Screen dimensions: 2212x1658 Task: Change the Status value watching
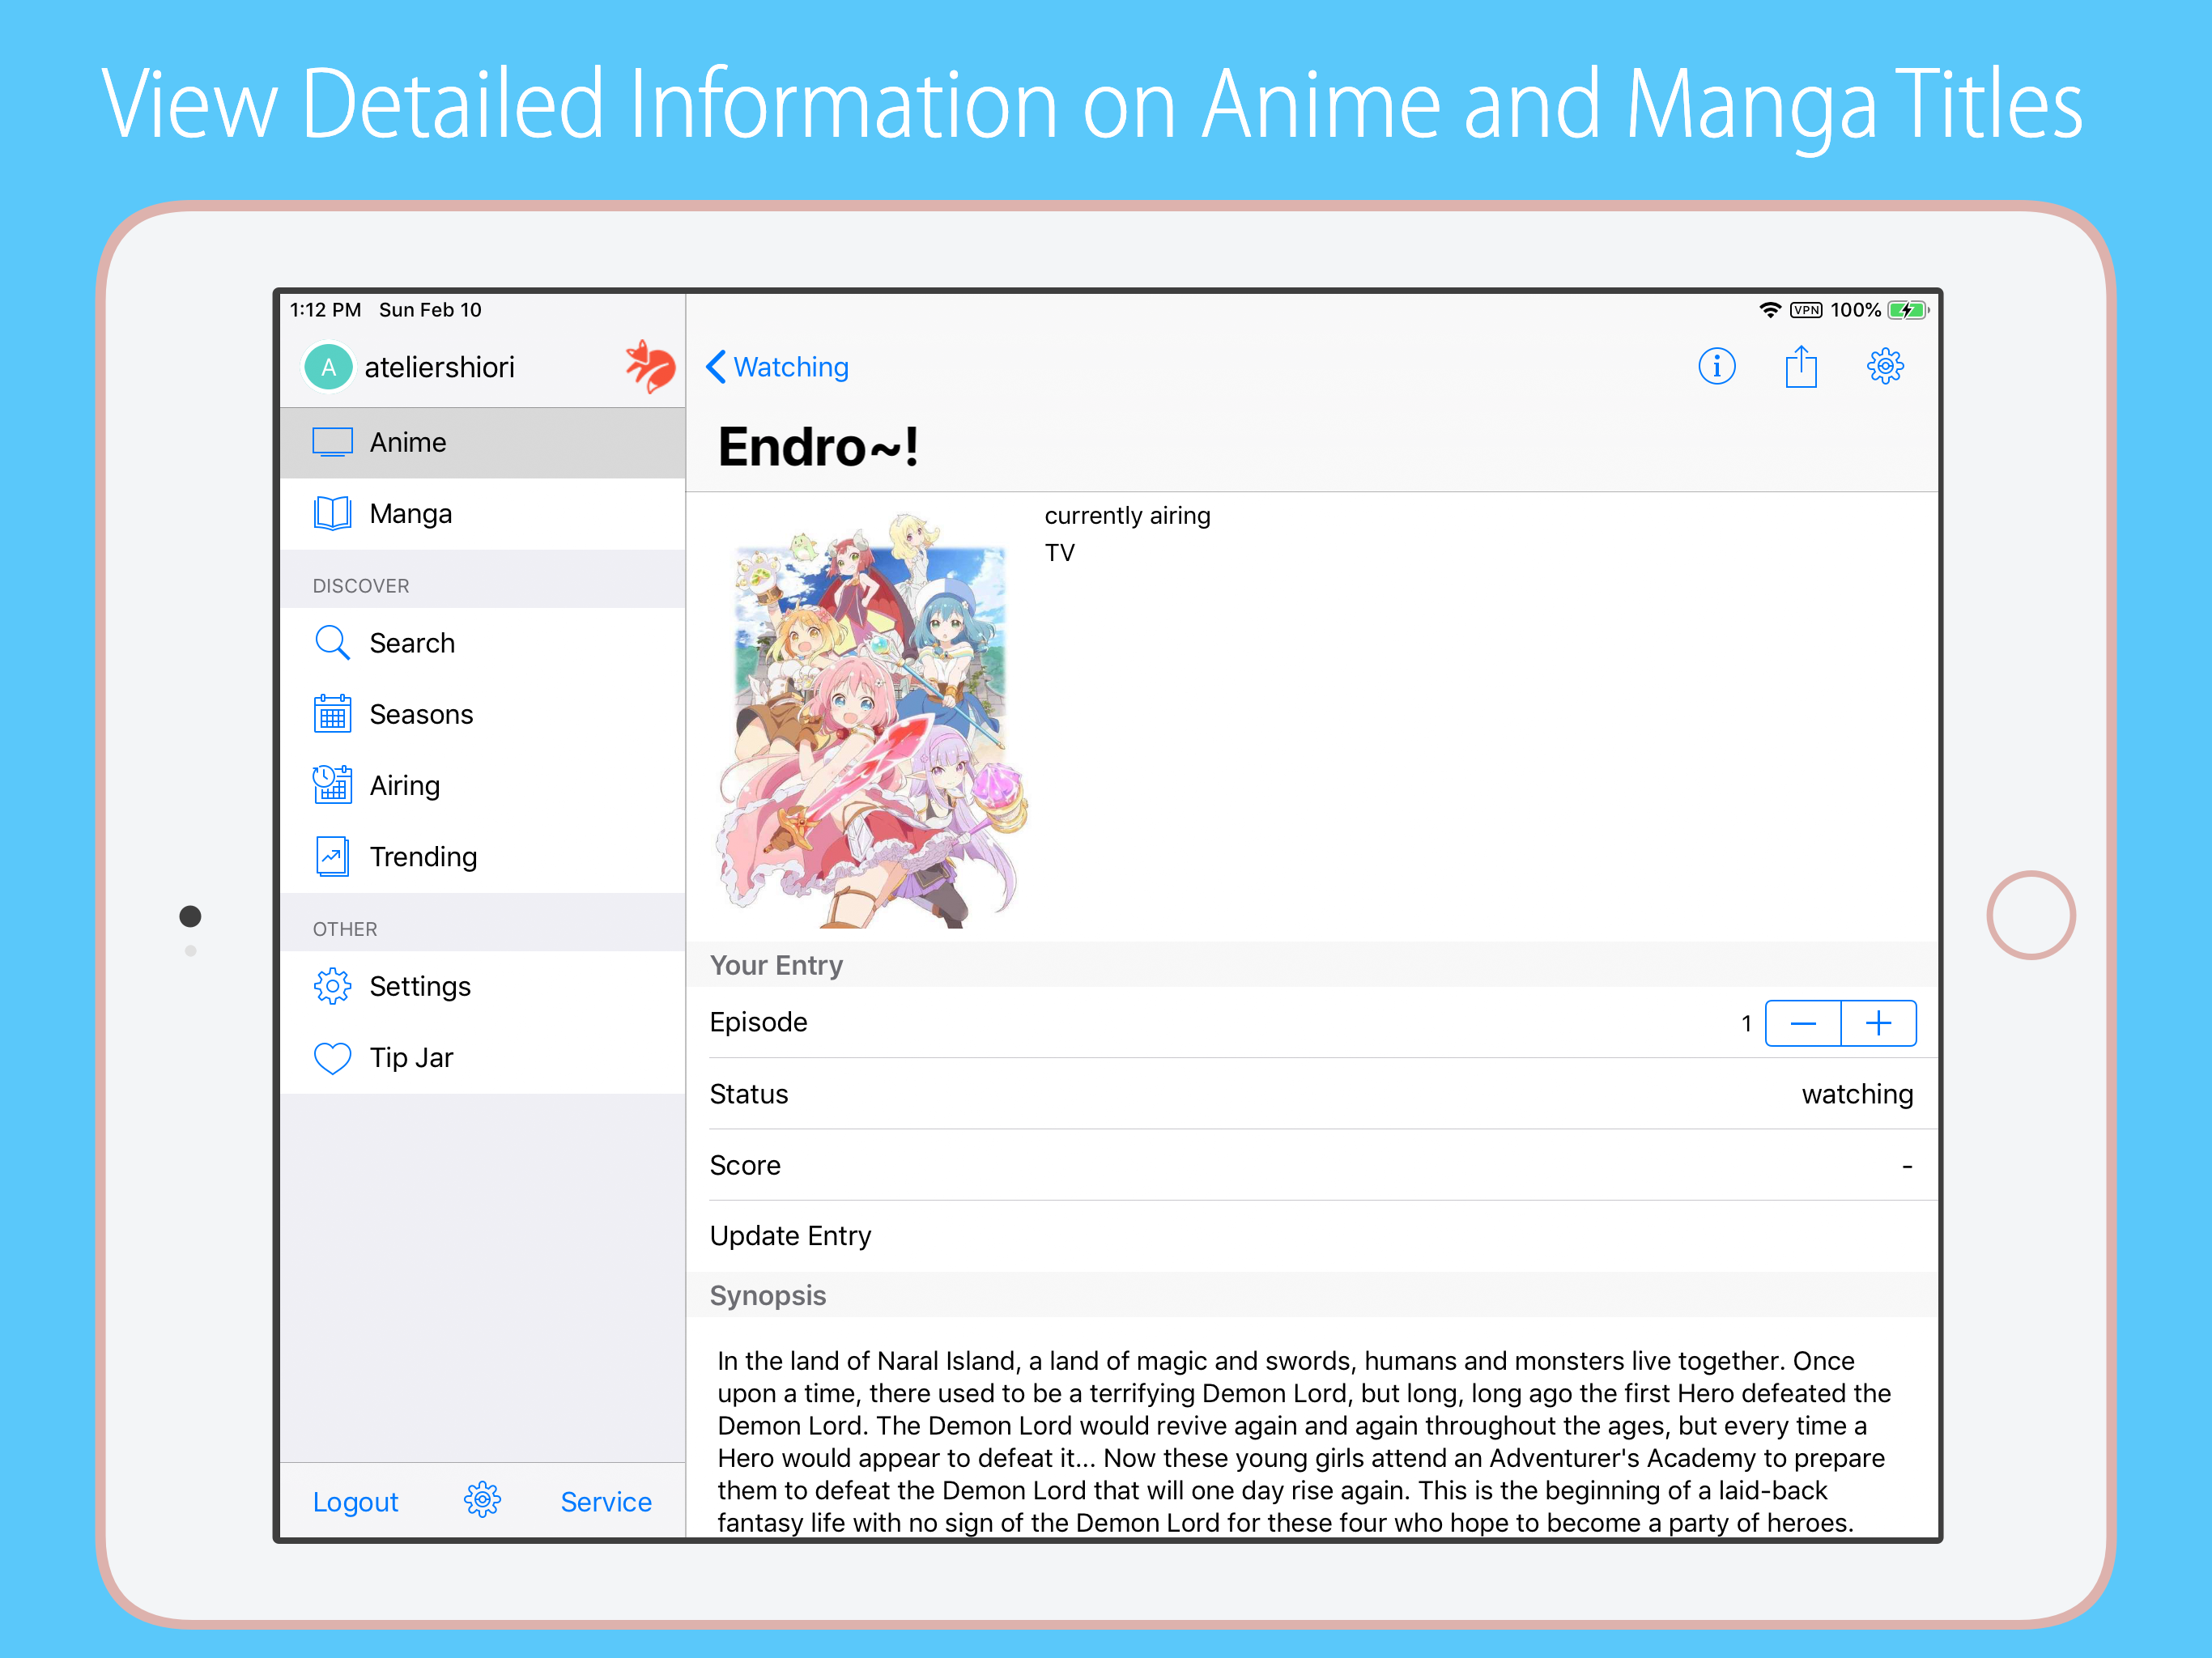click(1857, 1094)
